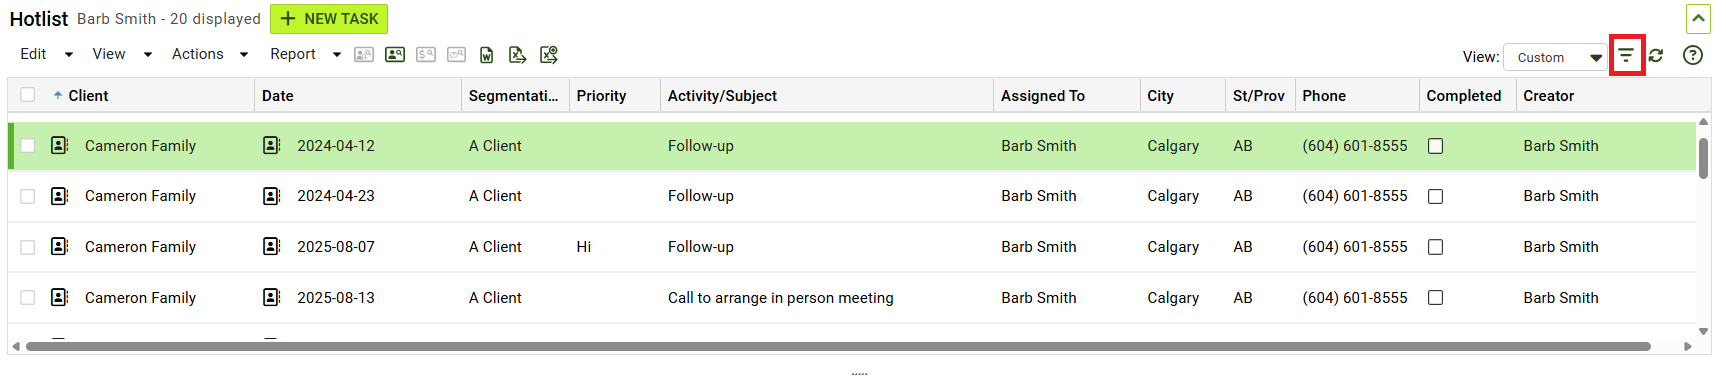Open the Edit menu
This screenshot has width=1726, height=387.
click(46, 54)
